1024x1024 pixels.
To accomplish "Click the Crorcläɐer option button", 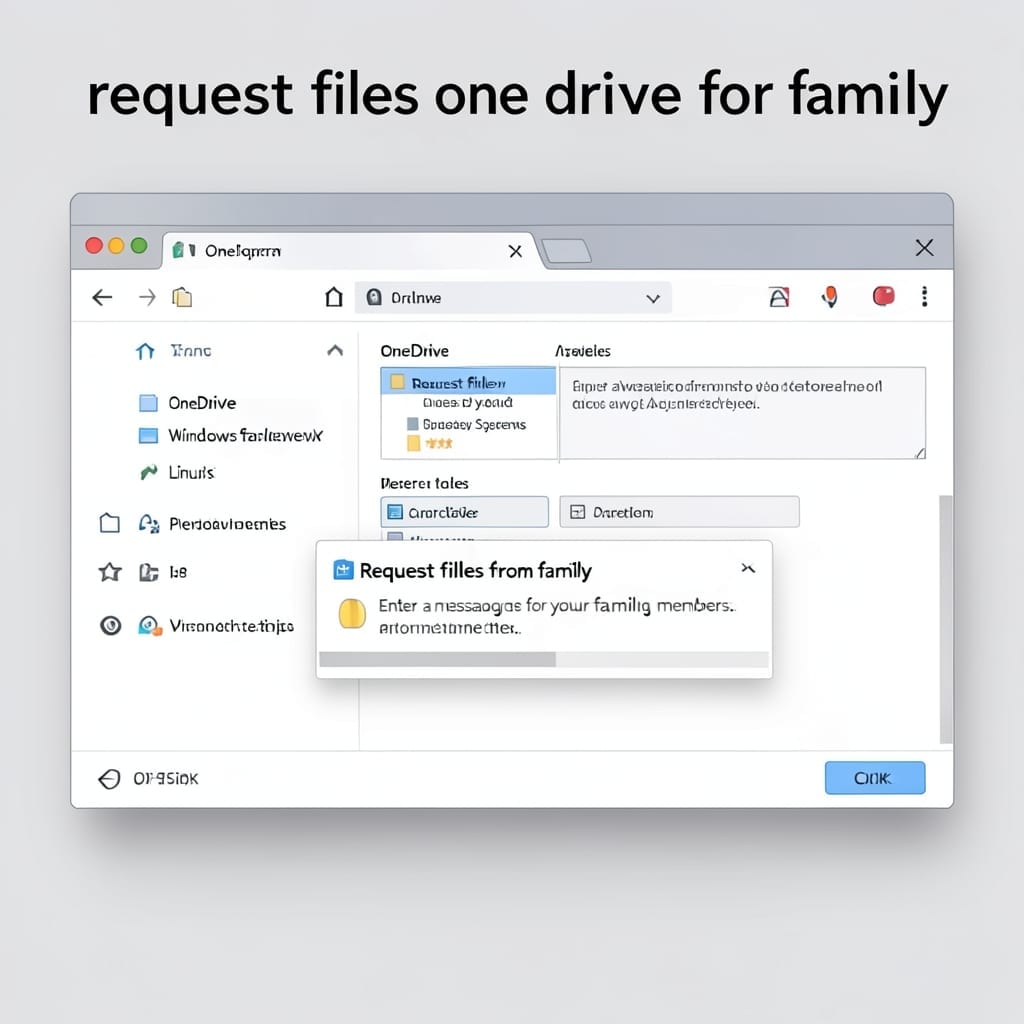I will [x=464, y=512].
